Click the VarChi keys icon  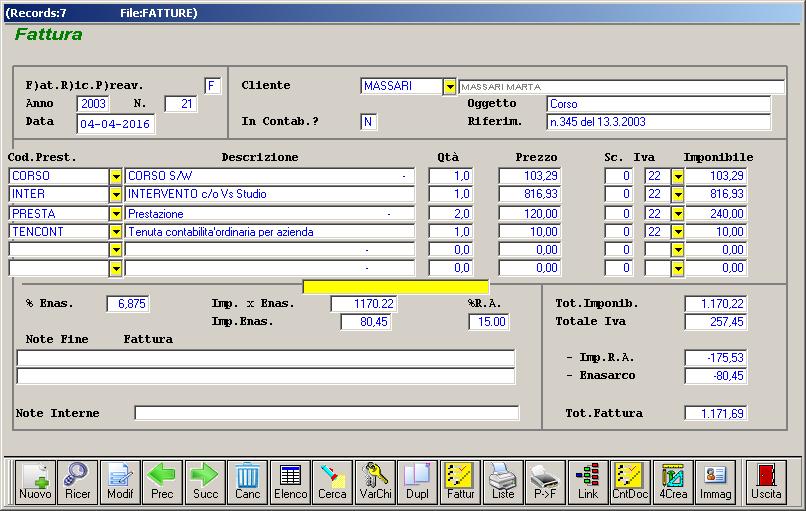[x=375, y=482]
